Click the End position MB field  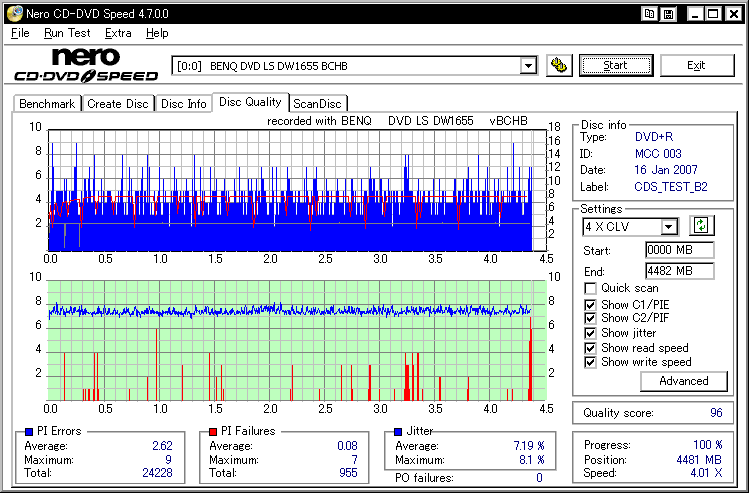point(678,271)
